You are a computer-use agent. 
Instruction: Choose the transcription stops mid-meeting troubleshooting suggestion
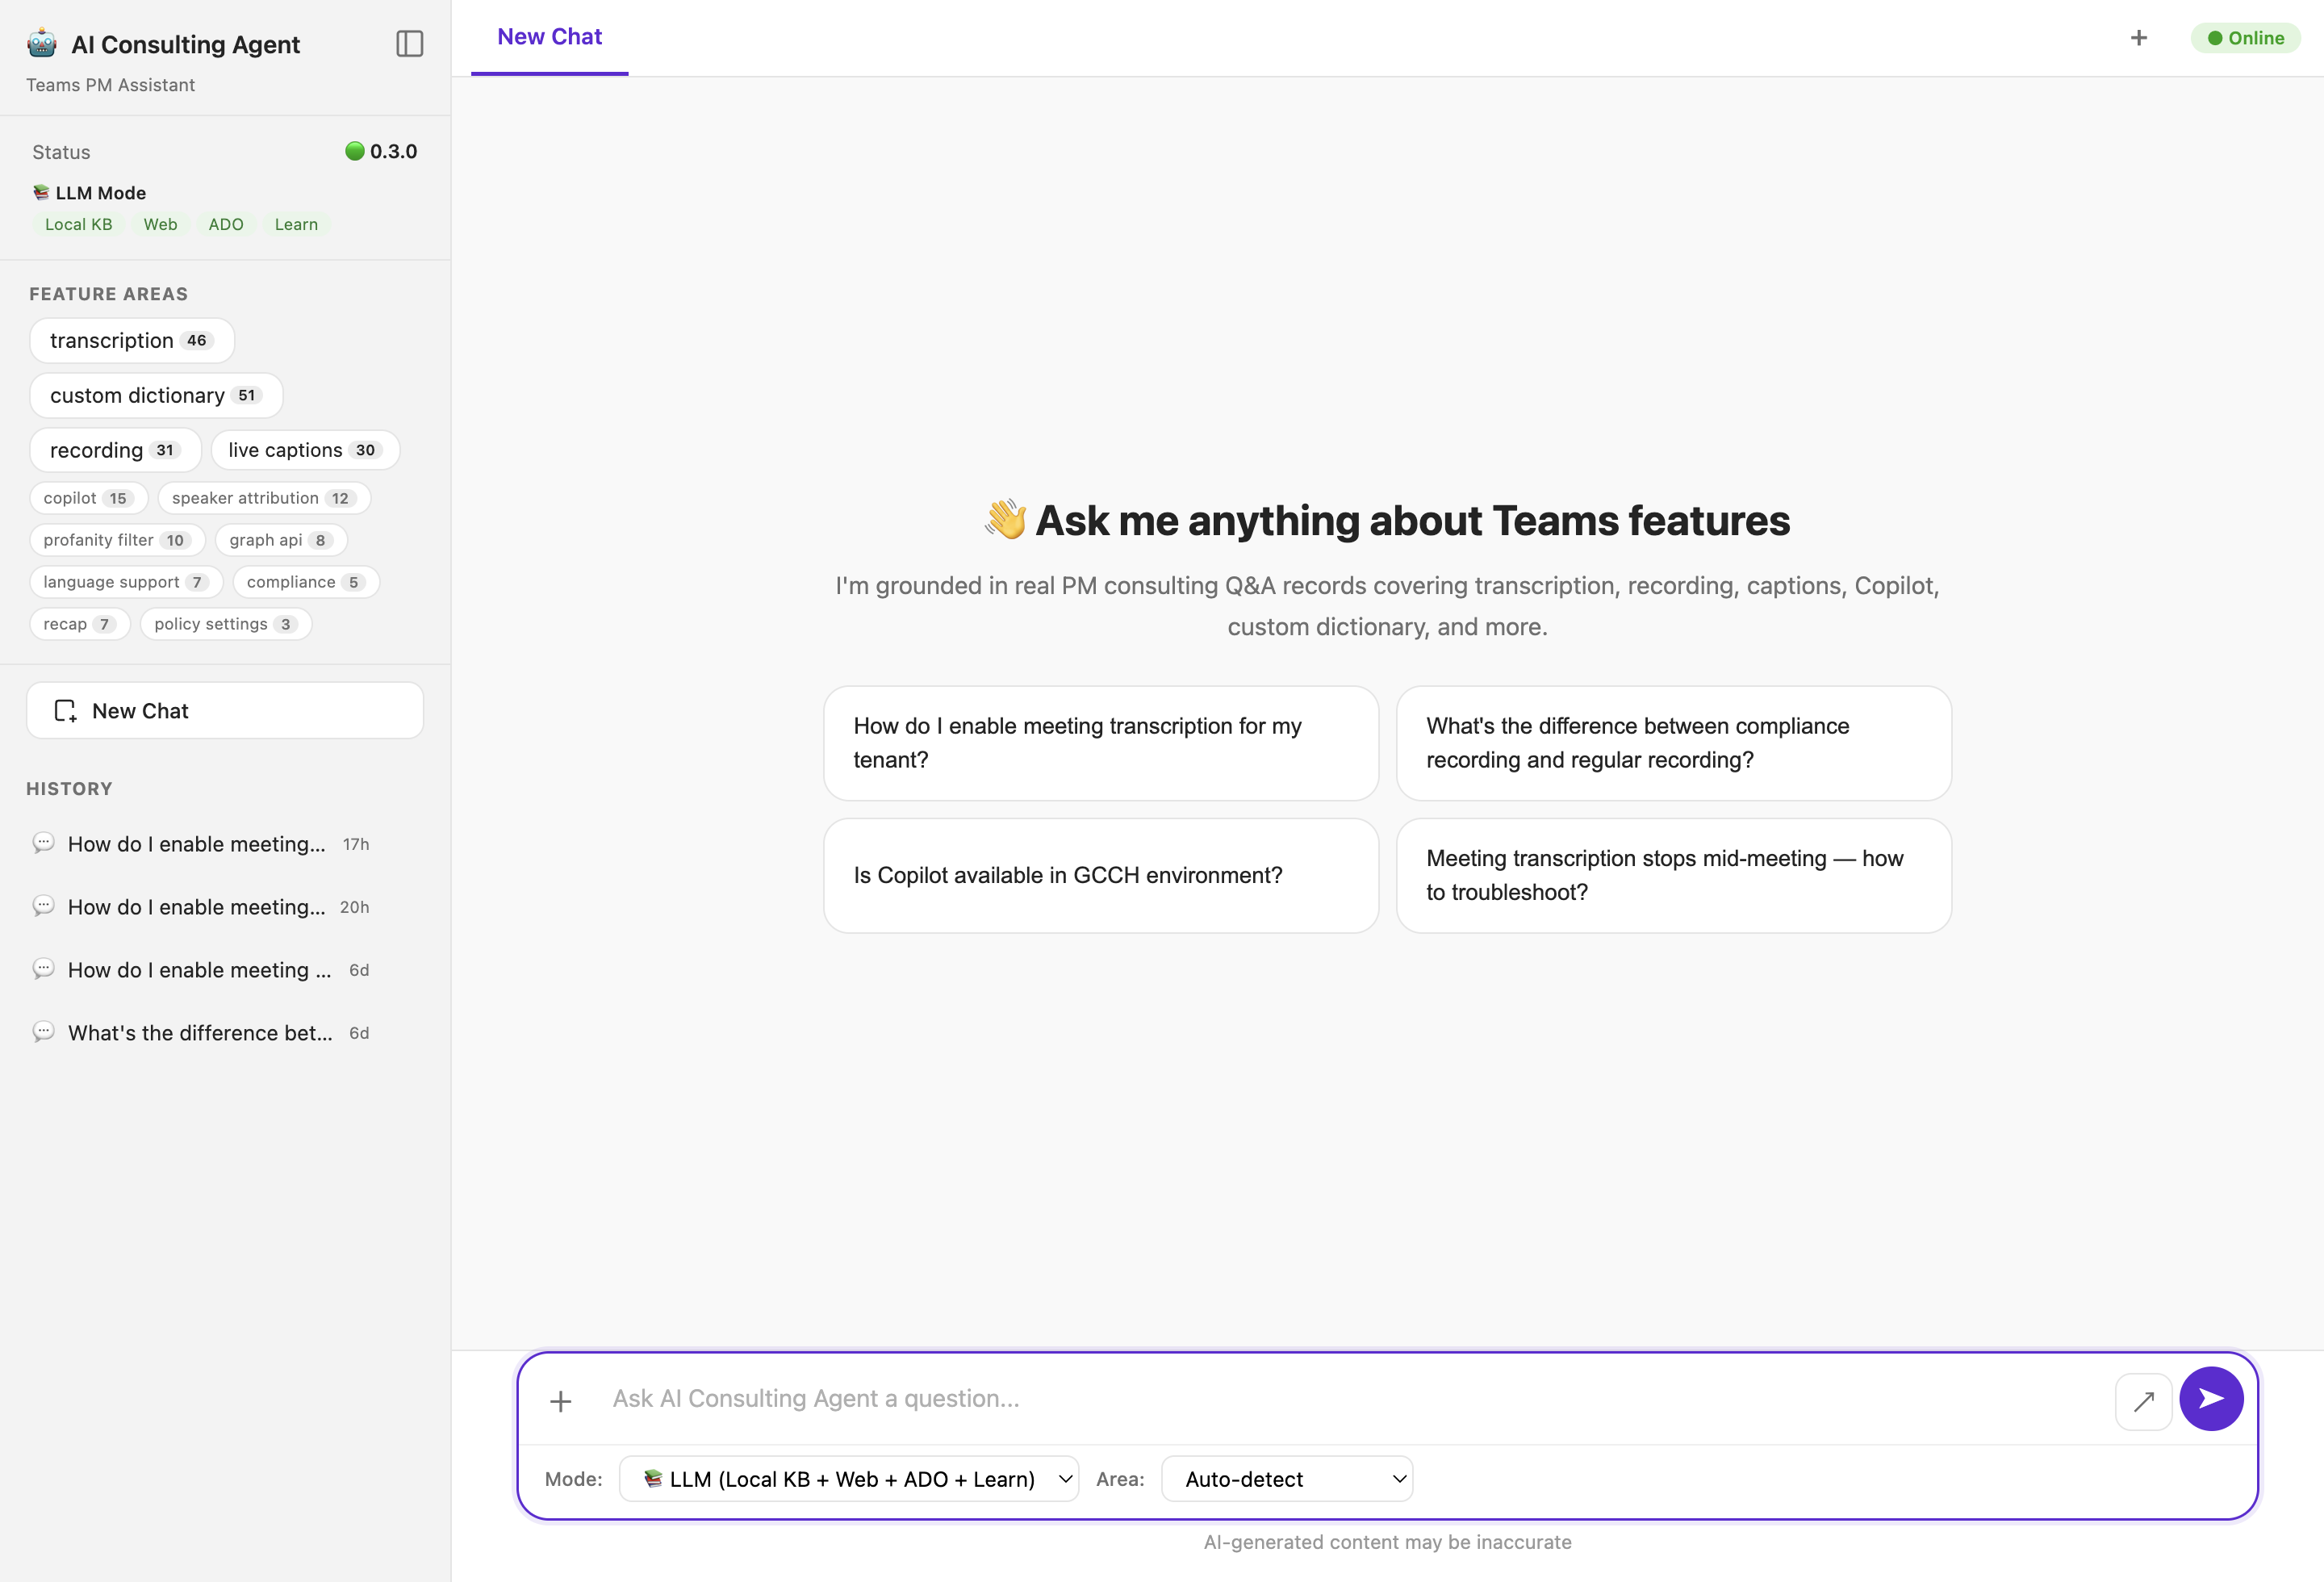(1674, 876)
